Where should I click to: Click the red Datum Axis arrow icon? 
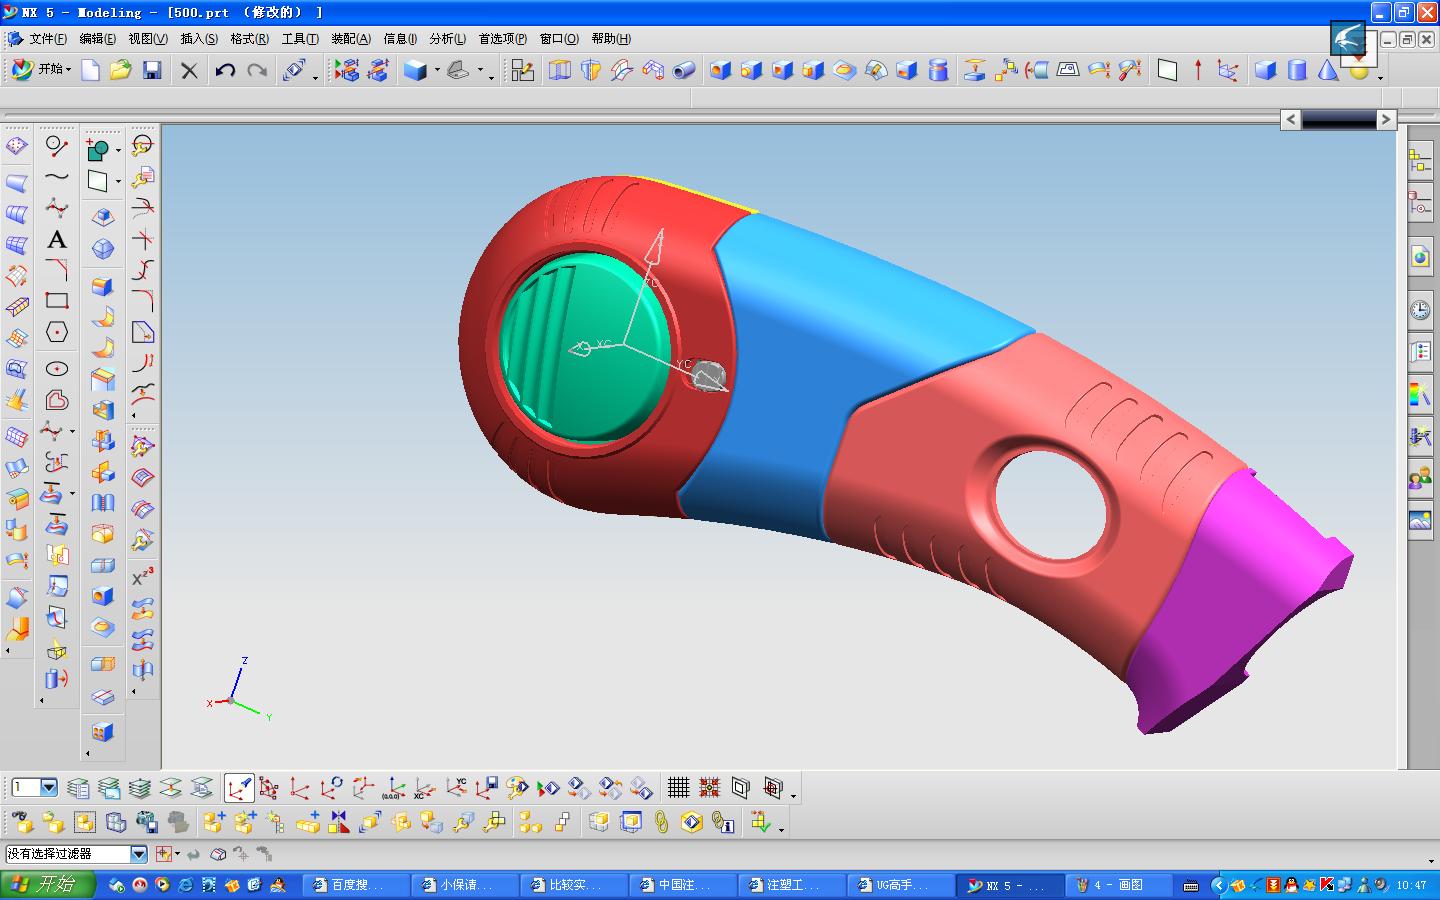coord(1198,70)
